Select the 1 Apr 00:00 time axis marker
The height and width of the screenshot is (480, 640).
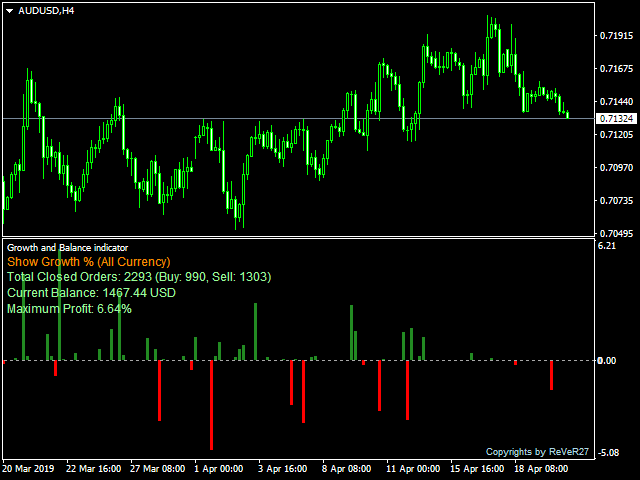[x=218, y=469]
